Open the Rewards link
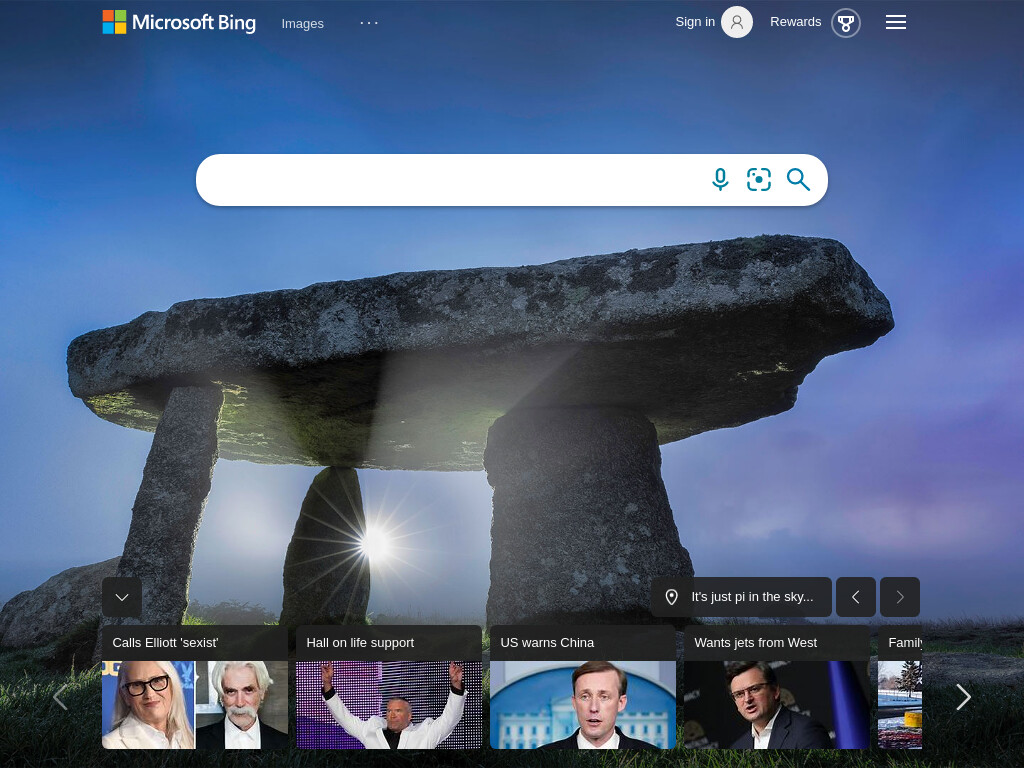Viewport: 1024px width, 768px height. click(x=795, y=22)
